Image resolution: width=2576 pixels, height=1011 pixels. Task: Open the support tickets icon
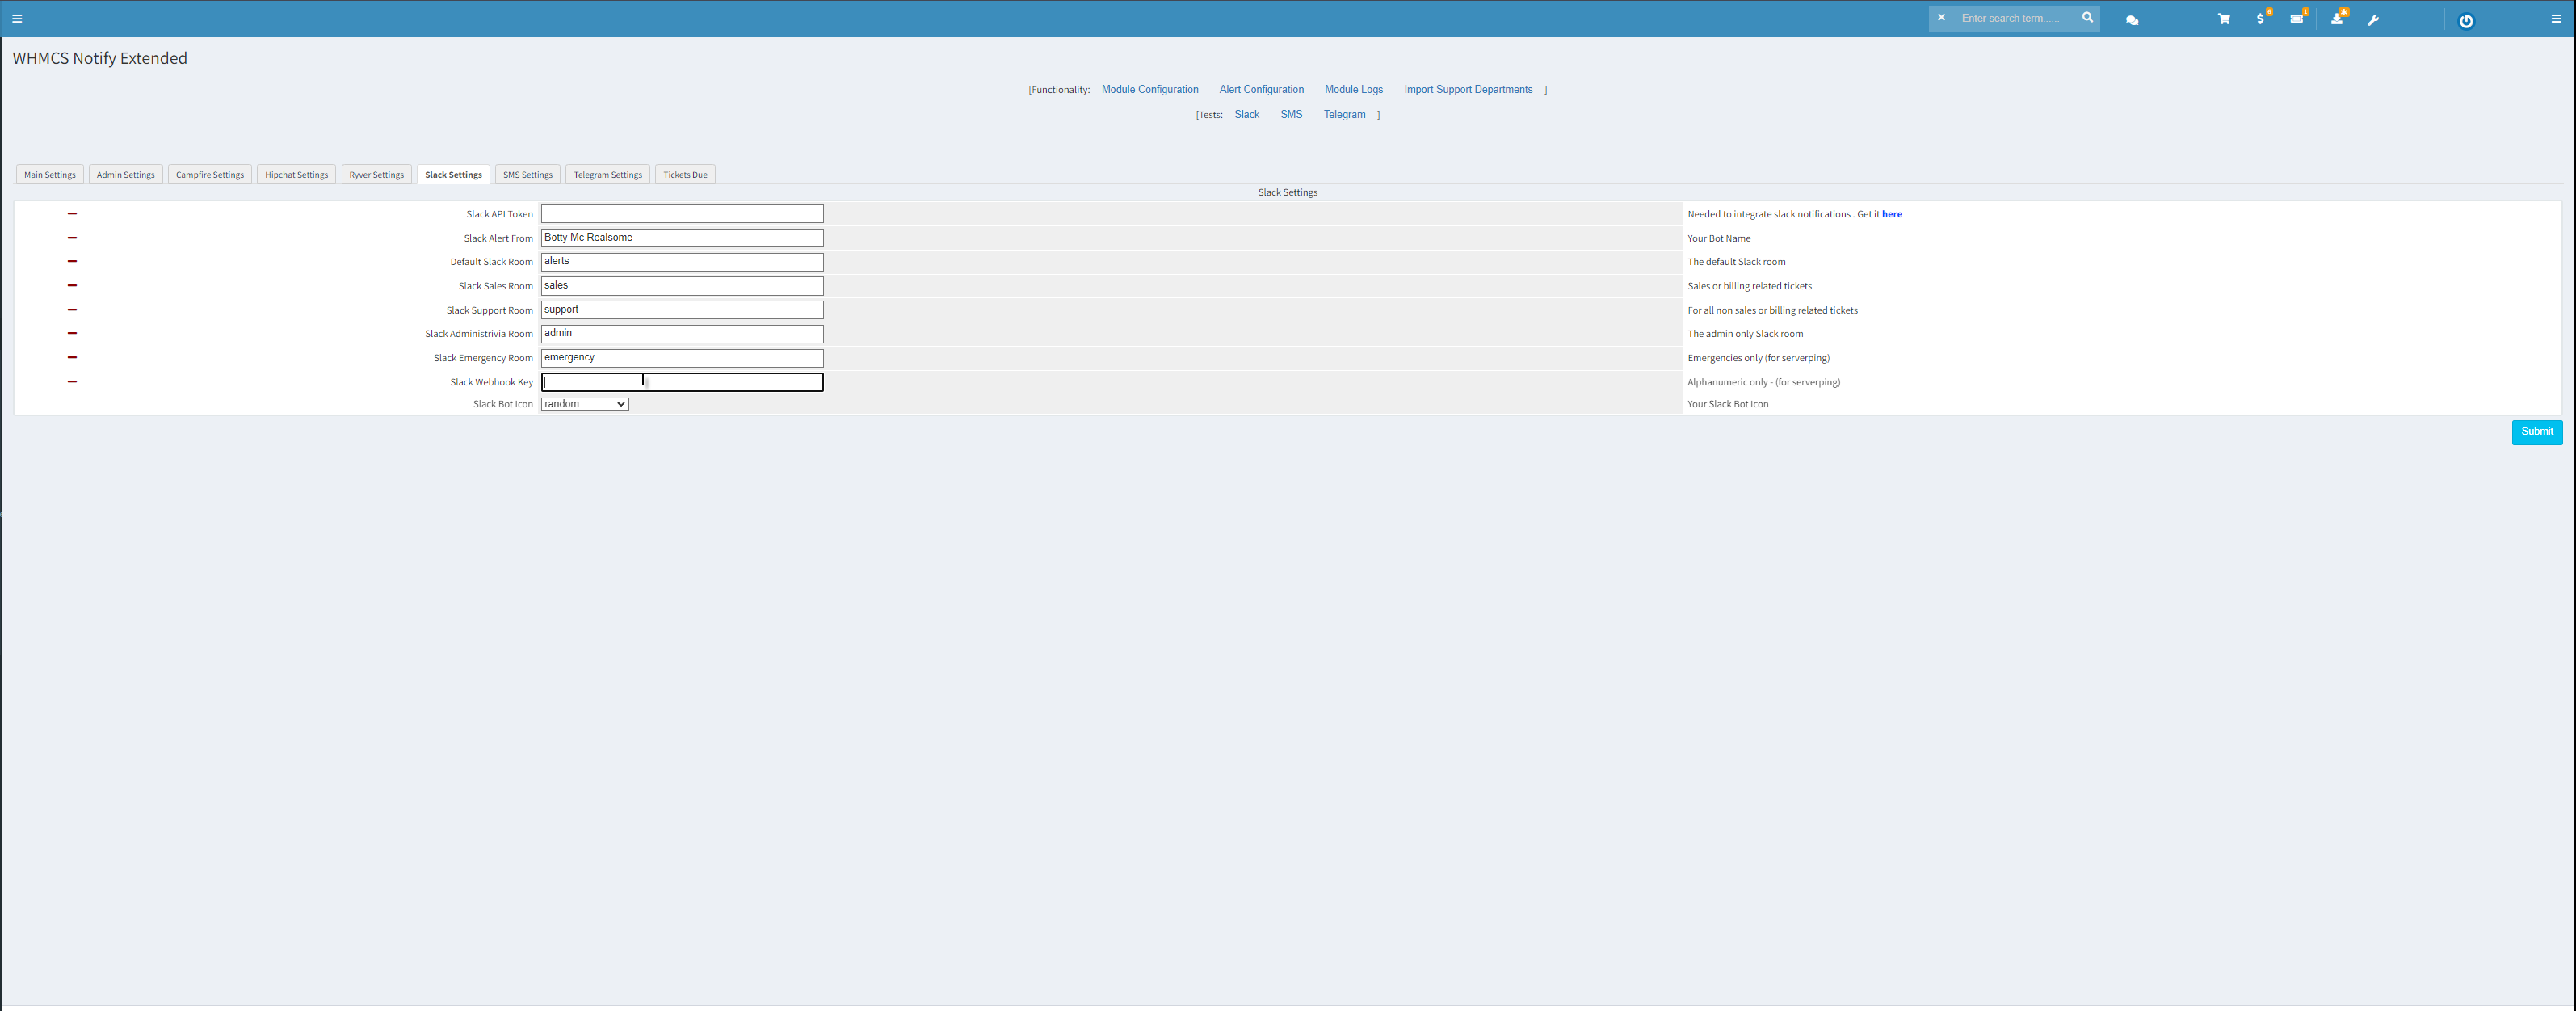(x=2297, y=19)
